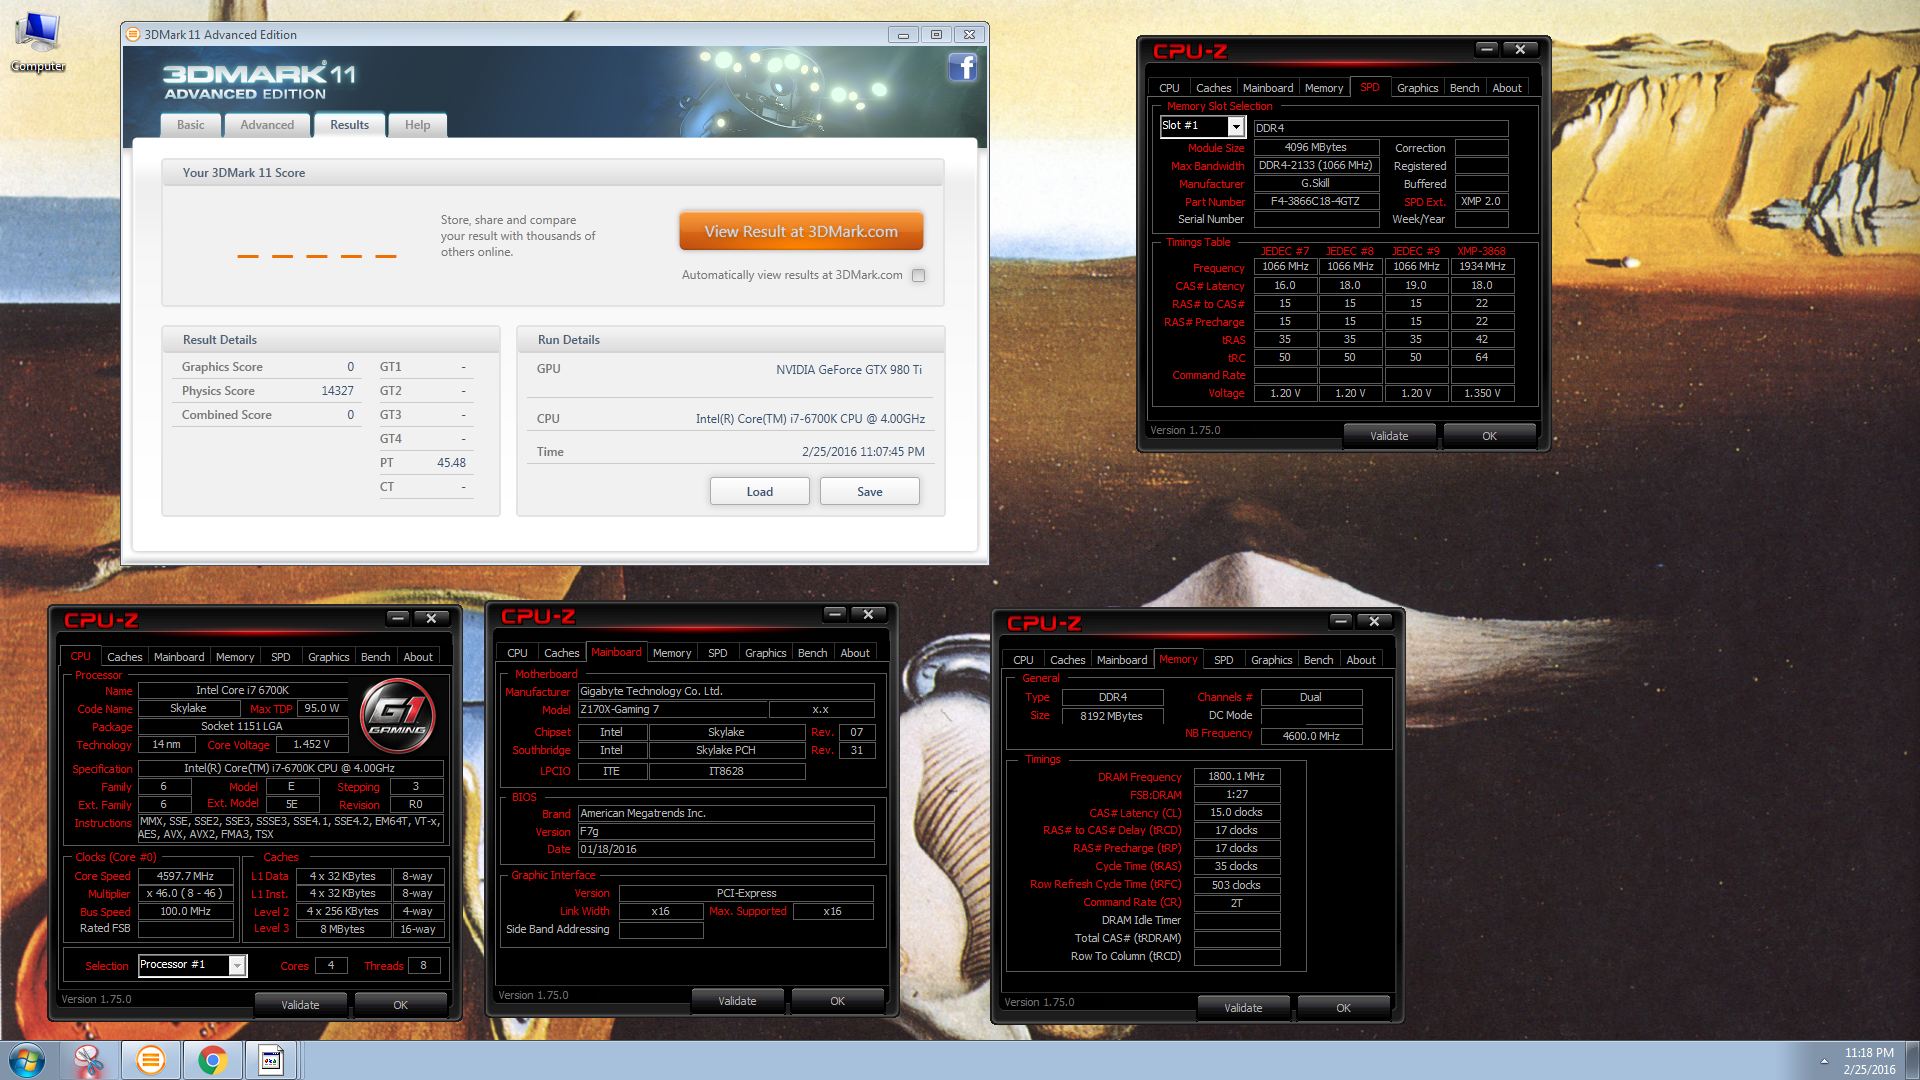This screenshot has width=1920, height=1080.
Task: Open Help tab in 3DMark
Action: point(417,125)
